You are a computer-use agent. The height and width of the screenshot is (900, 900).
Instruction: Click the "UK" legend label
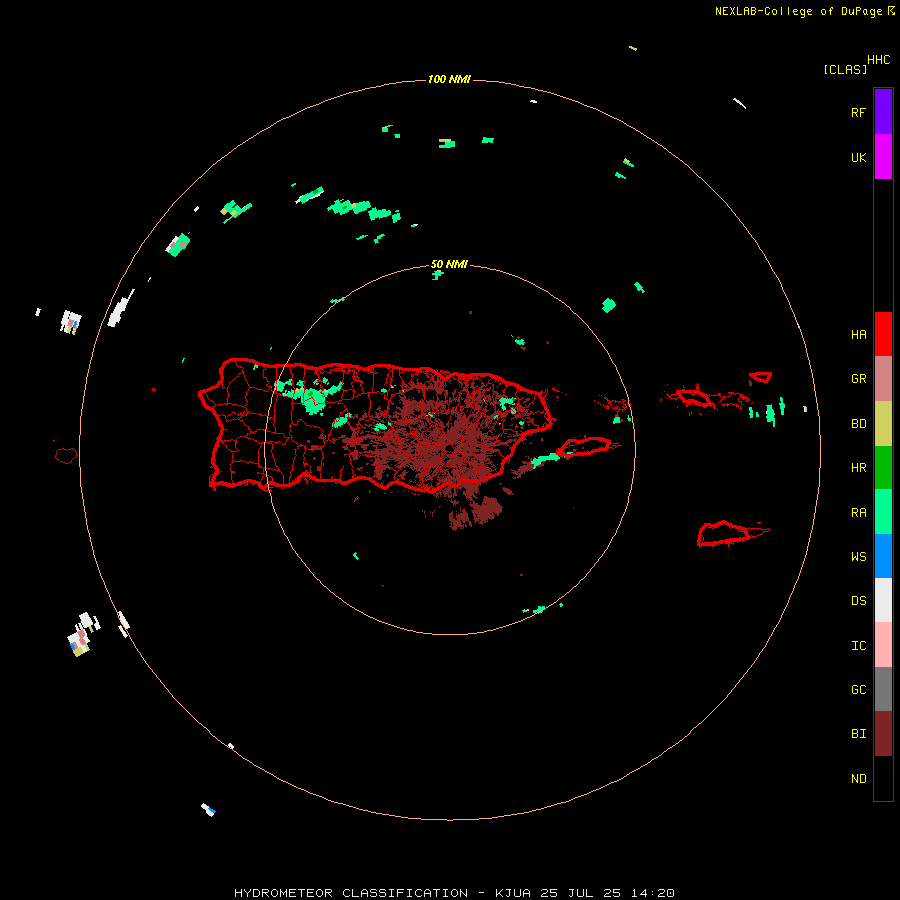pos(859,158)
